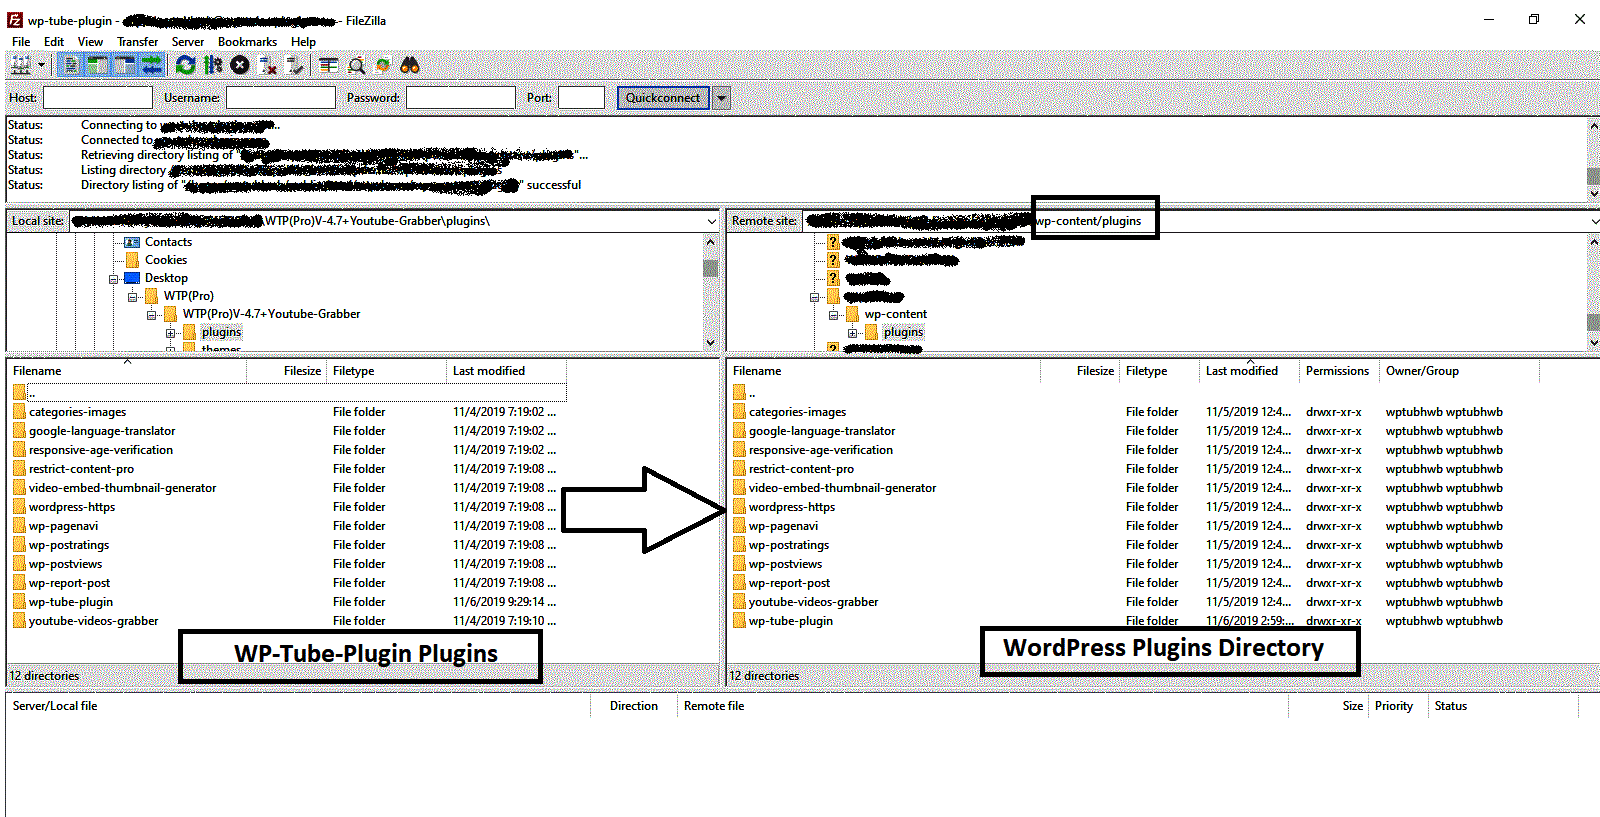The width and height of the screenshot is (1600, 817).
Task: Click the Host input field
Action: pos(98,97)
